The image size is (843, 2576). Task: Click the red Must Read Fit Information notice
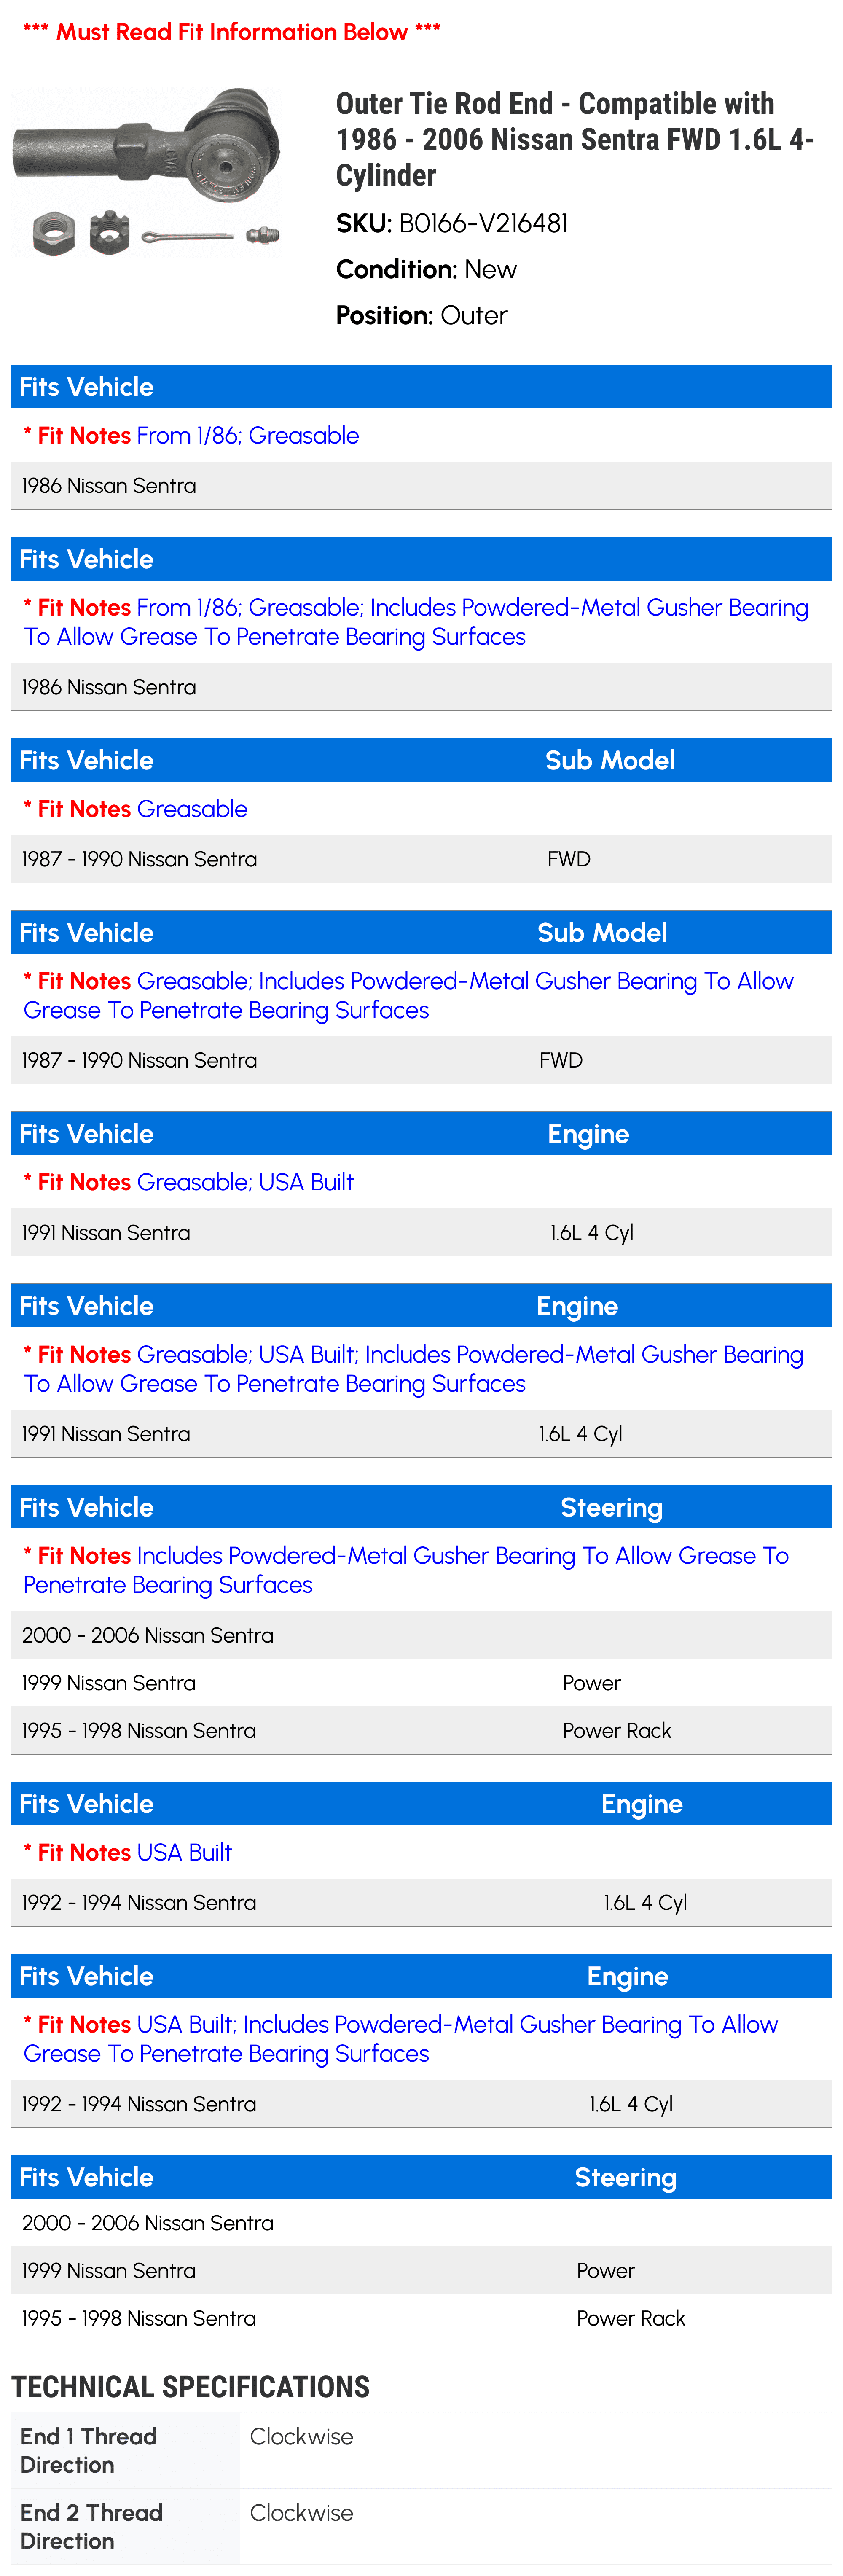(231, 32)
